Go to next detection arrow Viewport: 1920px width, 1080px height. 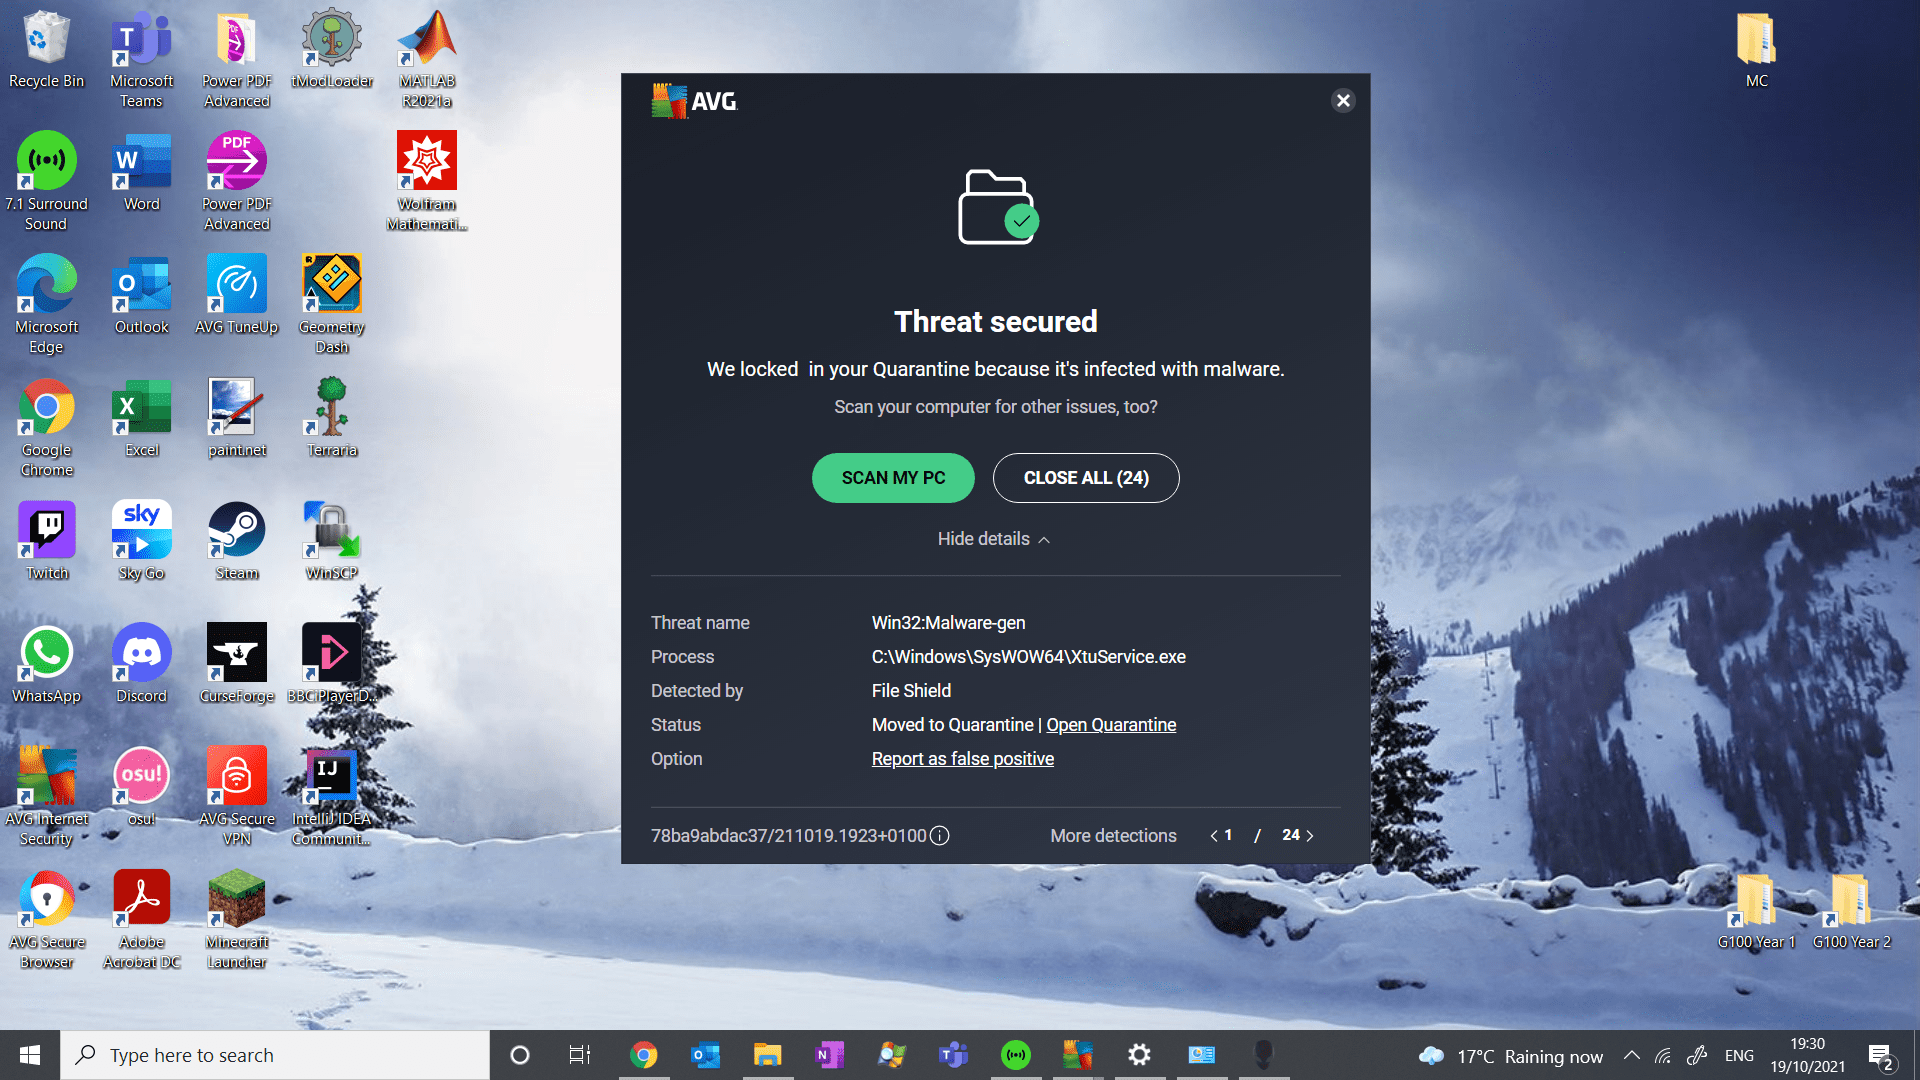pyautogui.click(x=1310, y=836)
